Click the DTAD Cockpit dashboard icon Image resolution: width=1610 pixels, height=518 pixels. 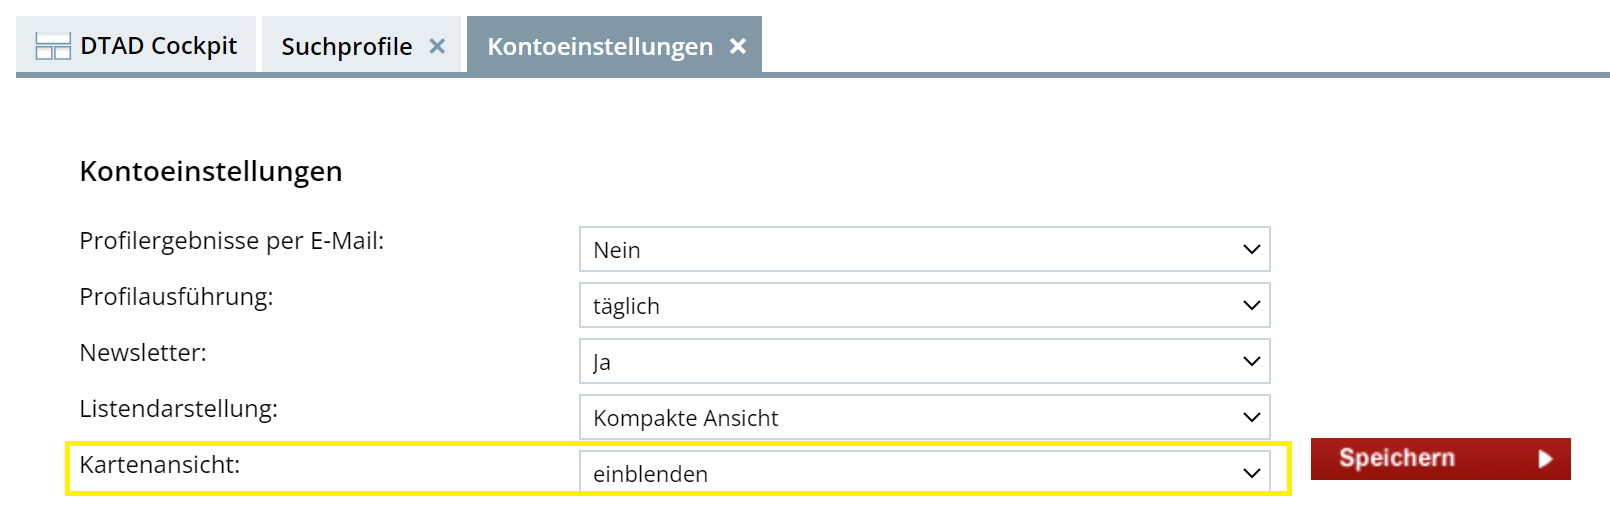pos(53,46)
